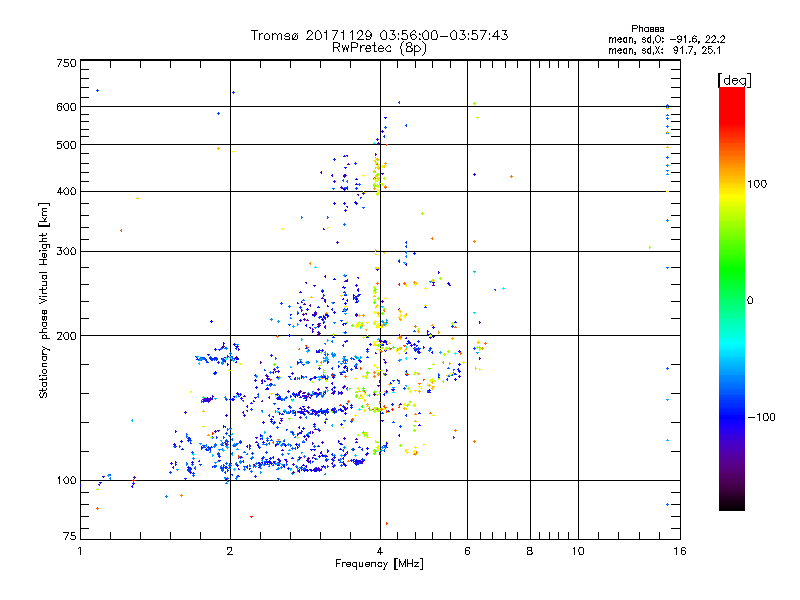Click the colorbar '100' tick label
800x600 pixels.
click(x=757, y=184)
